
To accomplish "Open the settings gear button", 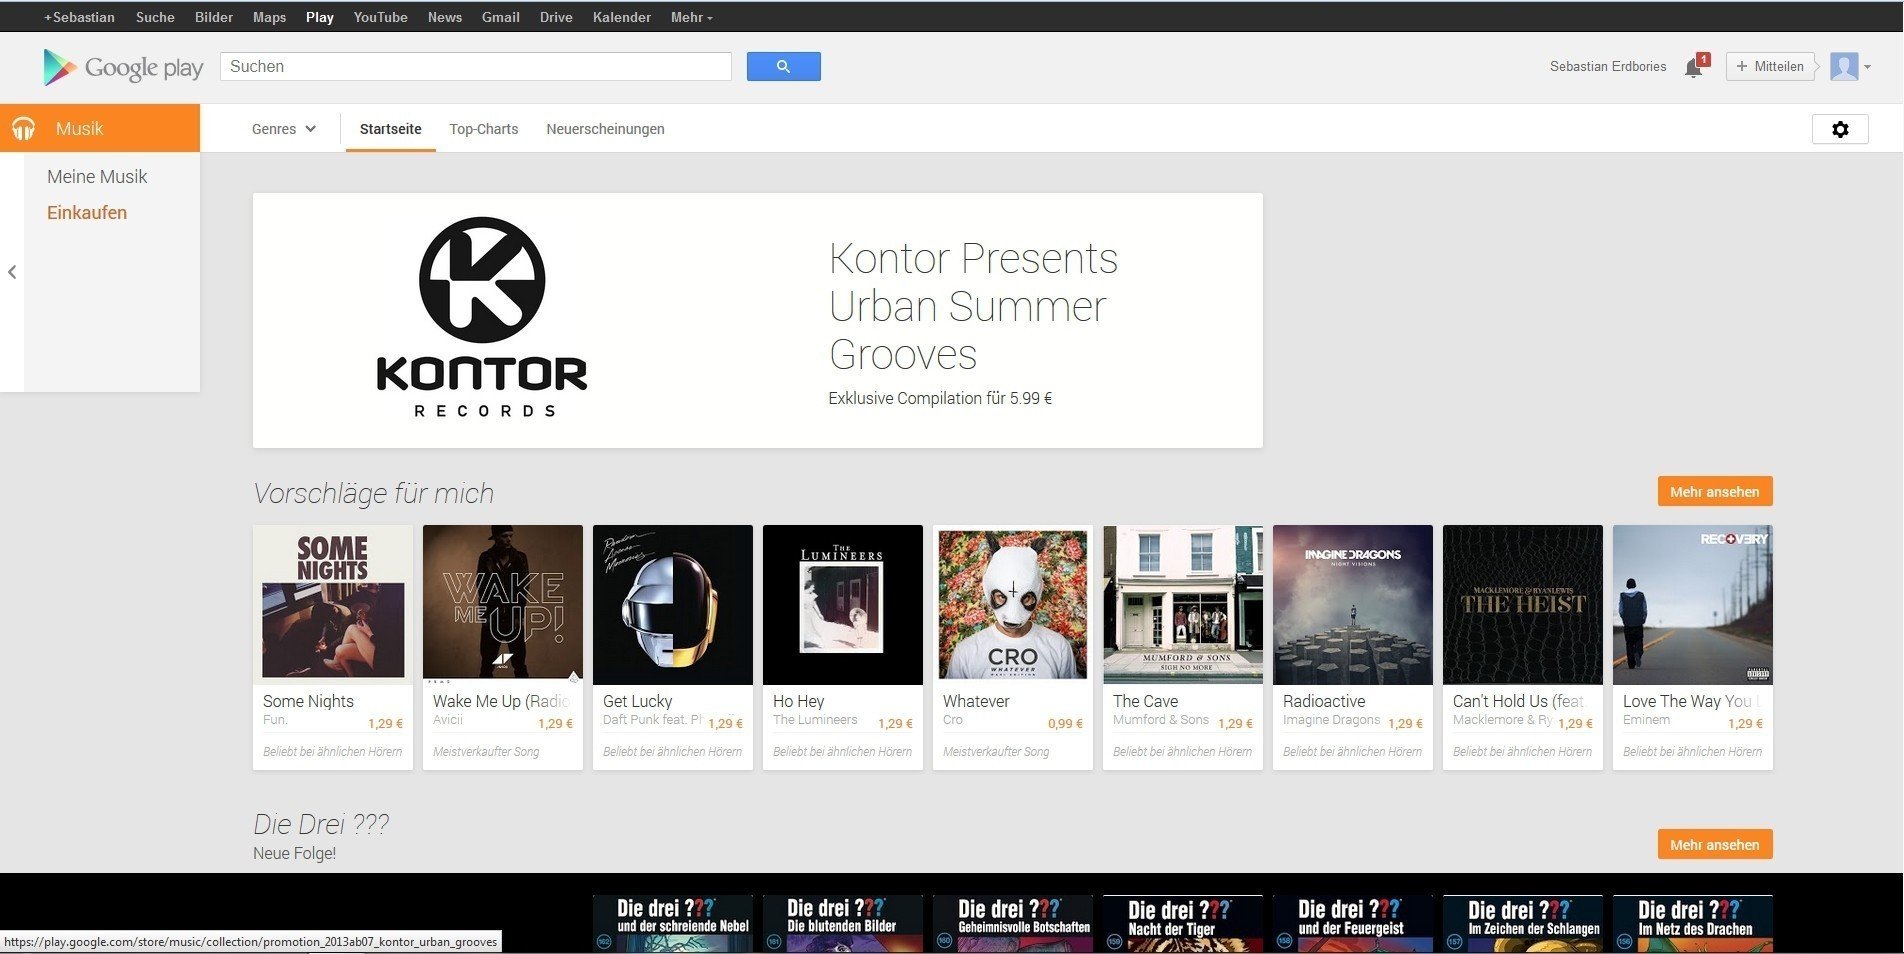I will 1840,129.
